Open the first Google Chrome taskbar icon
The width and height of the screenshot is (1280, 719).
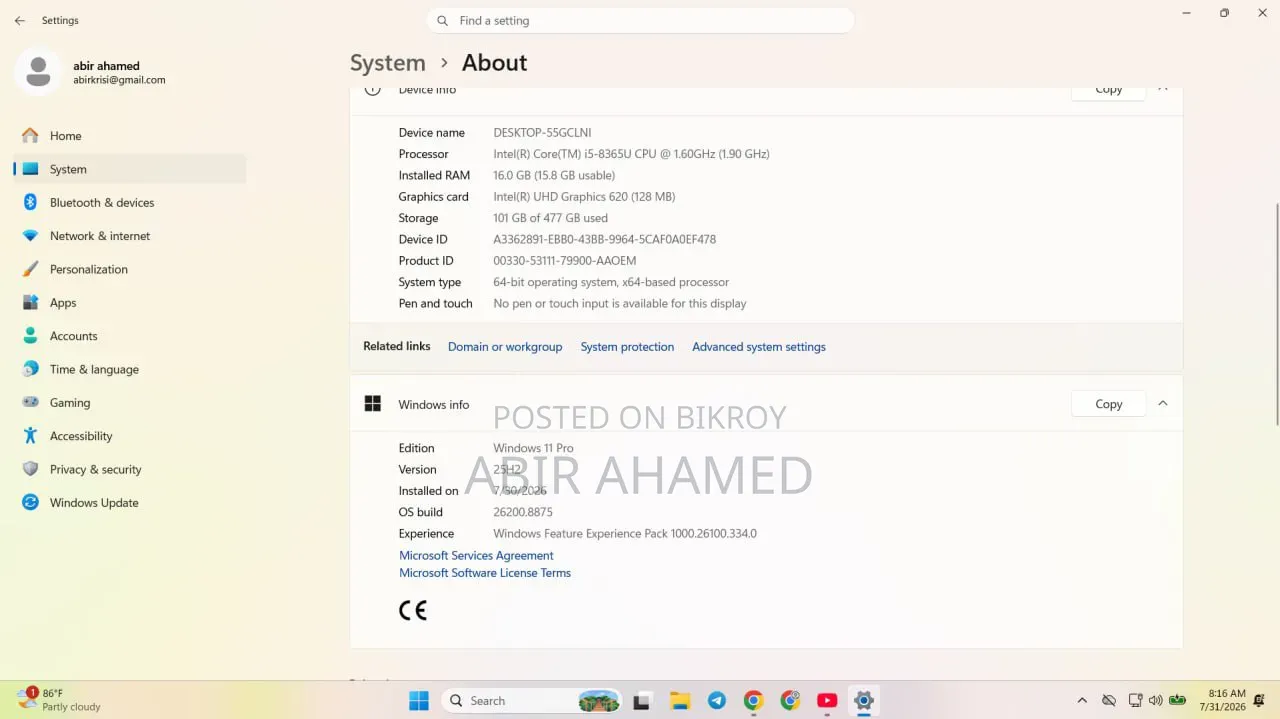(754, 701)
